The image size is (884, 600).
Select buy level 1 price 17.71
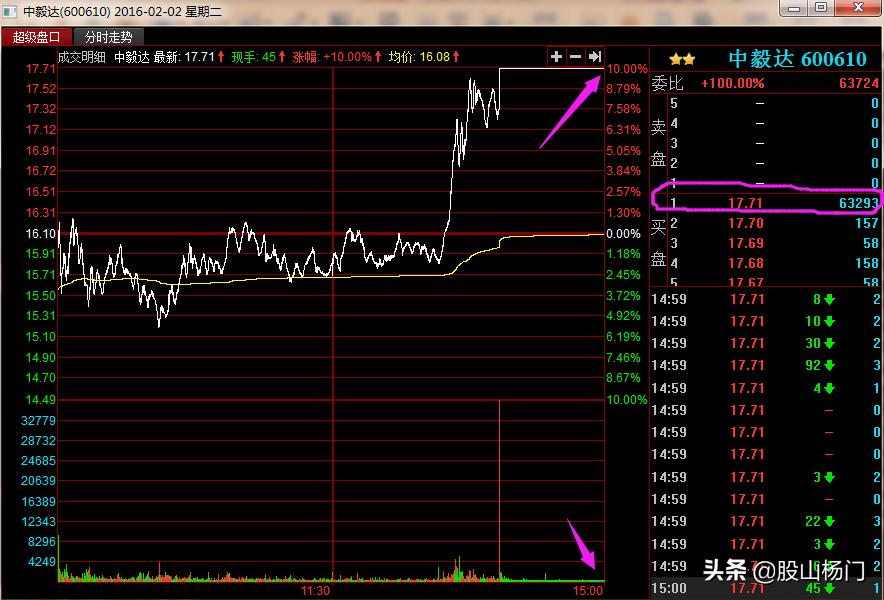pos(746,203)
